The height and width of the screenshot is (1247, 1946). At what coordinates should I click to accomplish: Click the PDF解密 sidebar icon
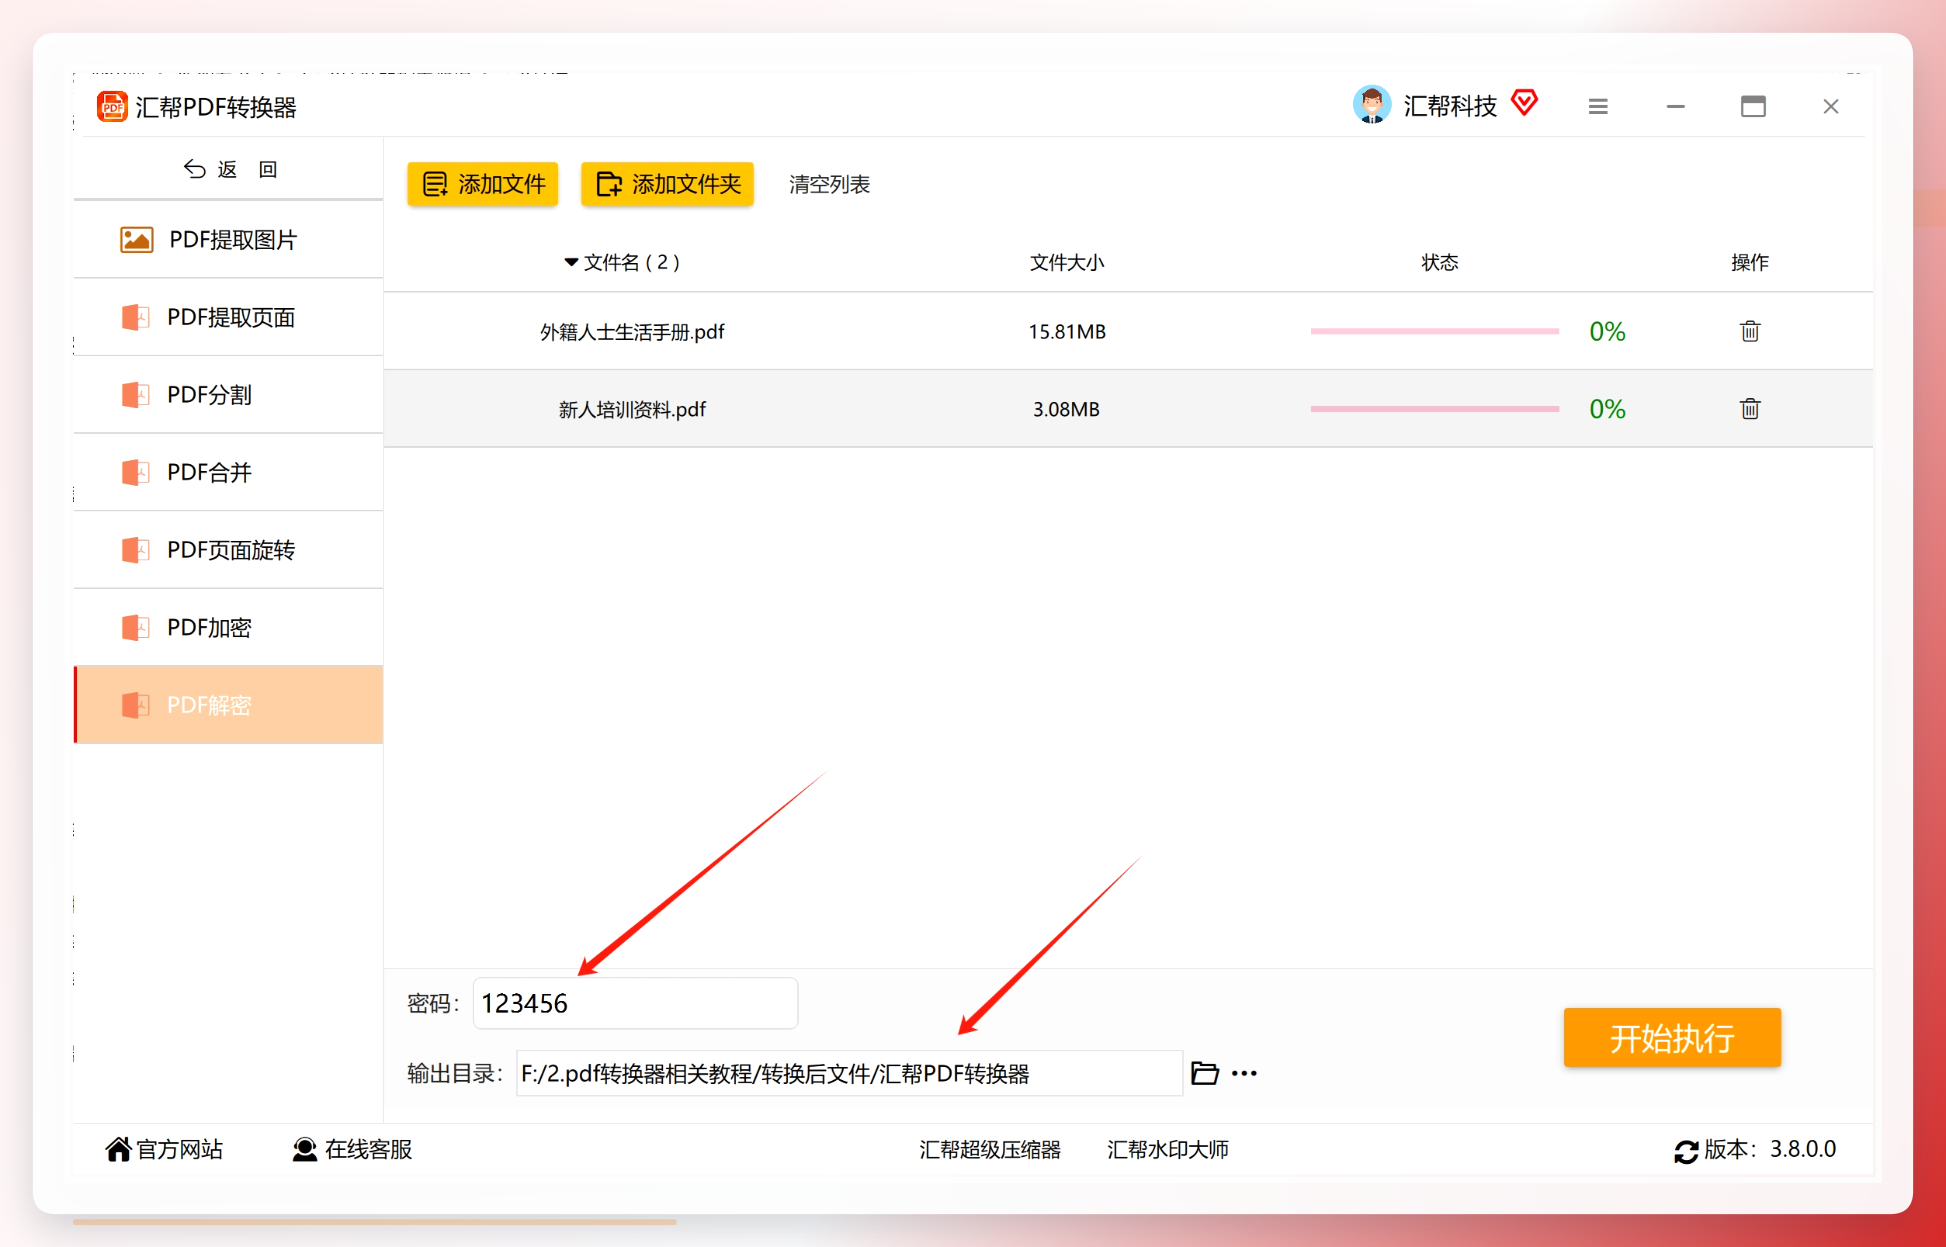136,705
